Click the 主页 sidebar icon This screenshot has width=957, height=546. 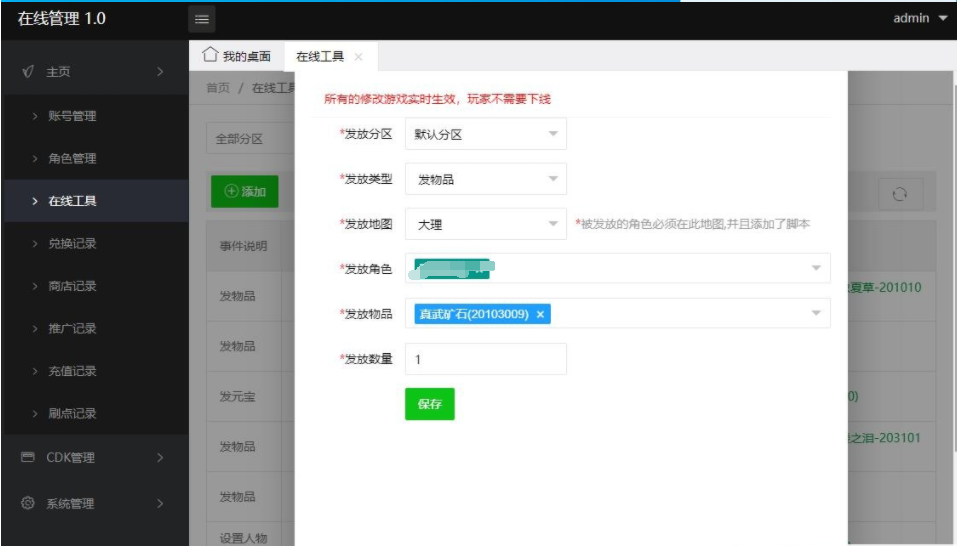(28, 72)
